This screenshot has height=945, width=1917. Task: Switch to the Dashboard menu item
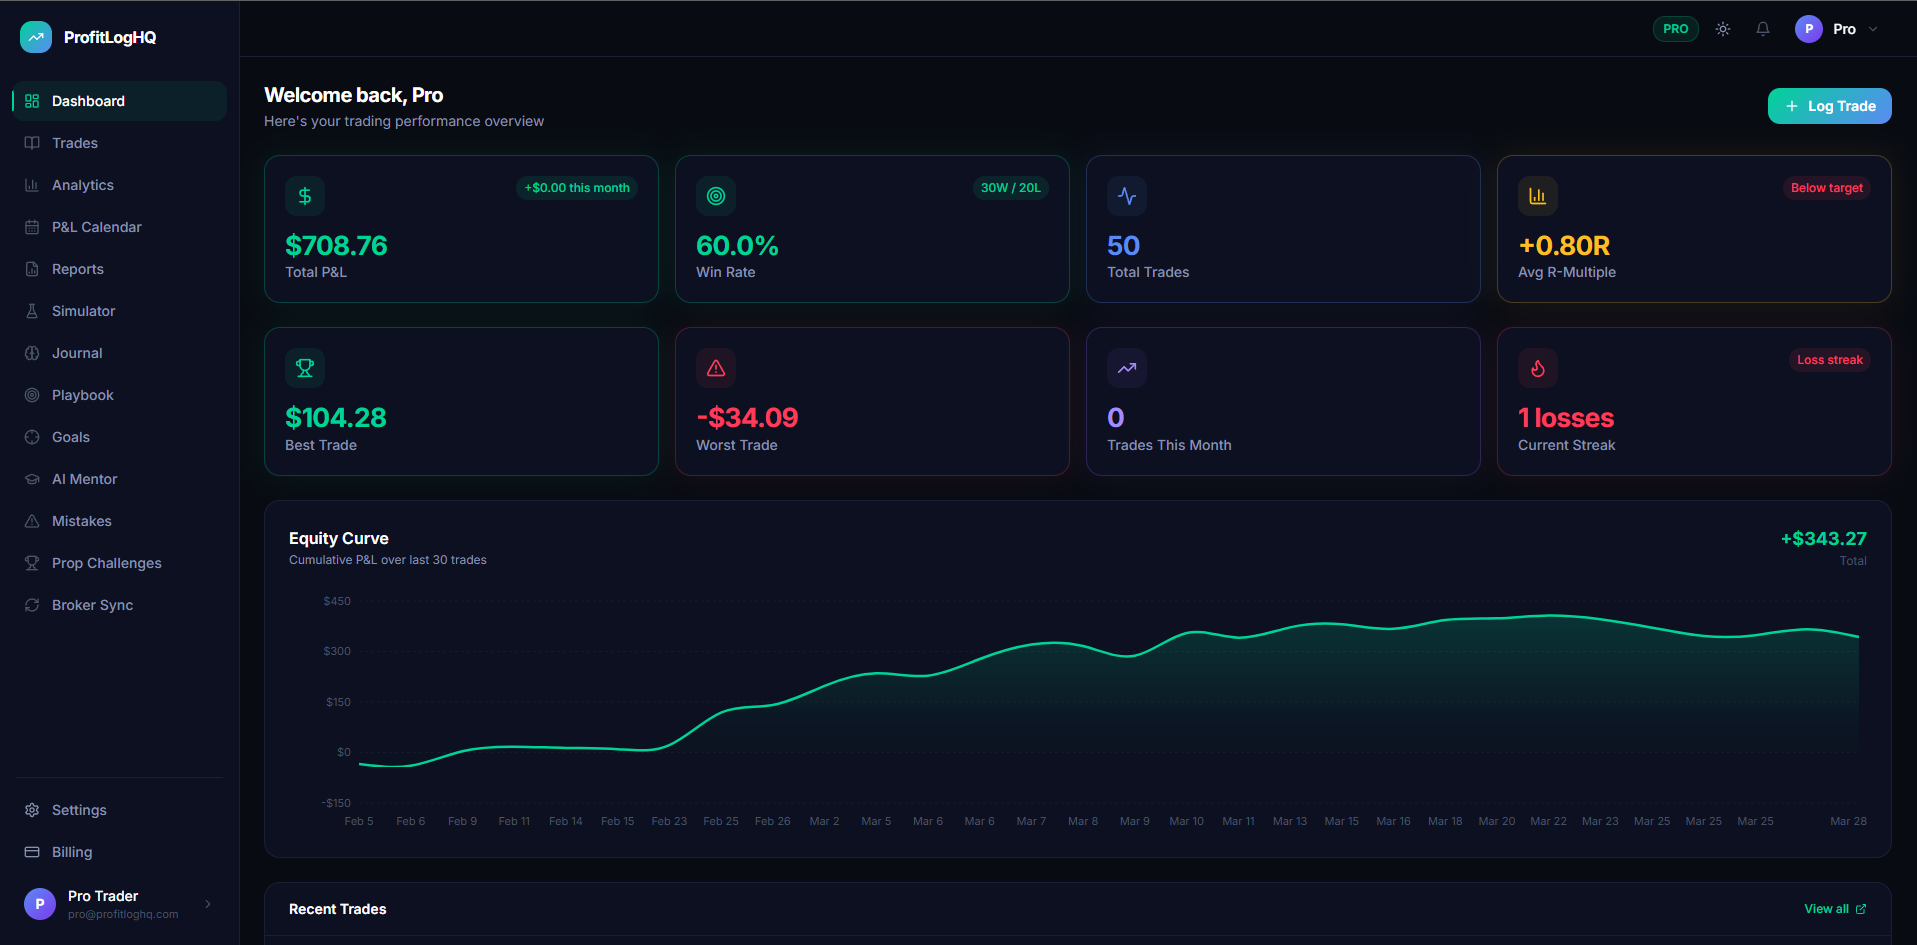pyautogui.click(x=88, y=100)
